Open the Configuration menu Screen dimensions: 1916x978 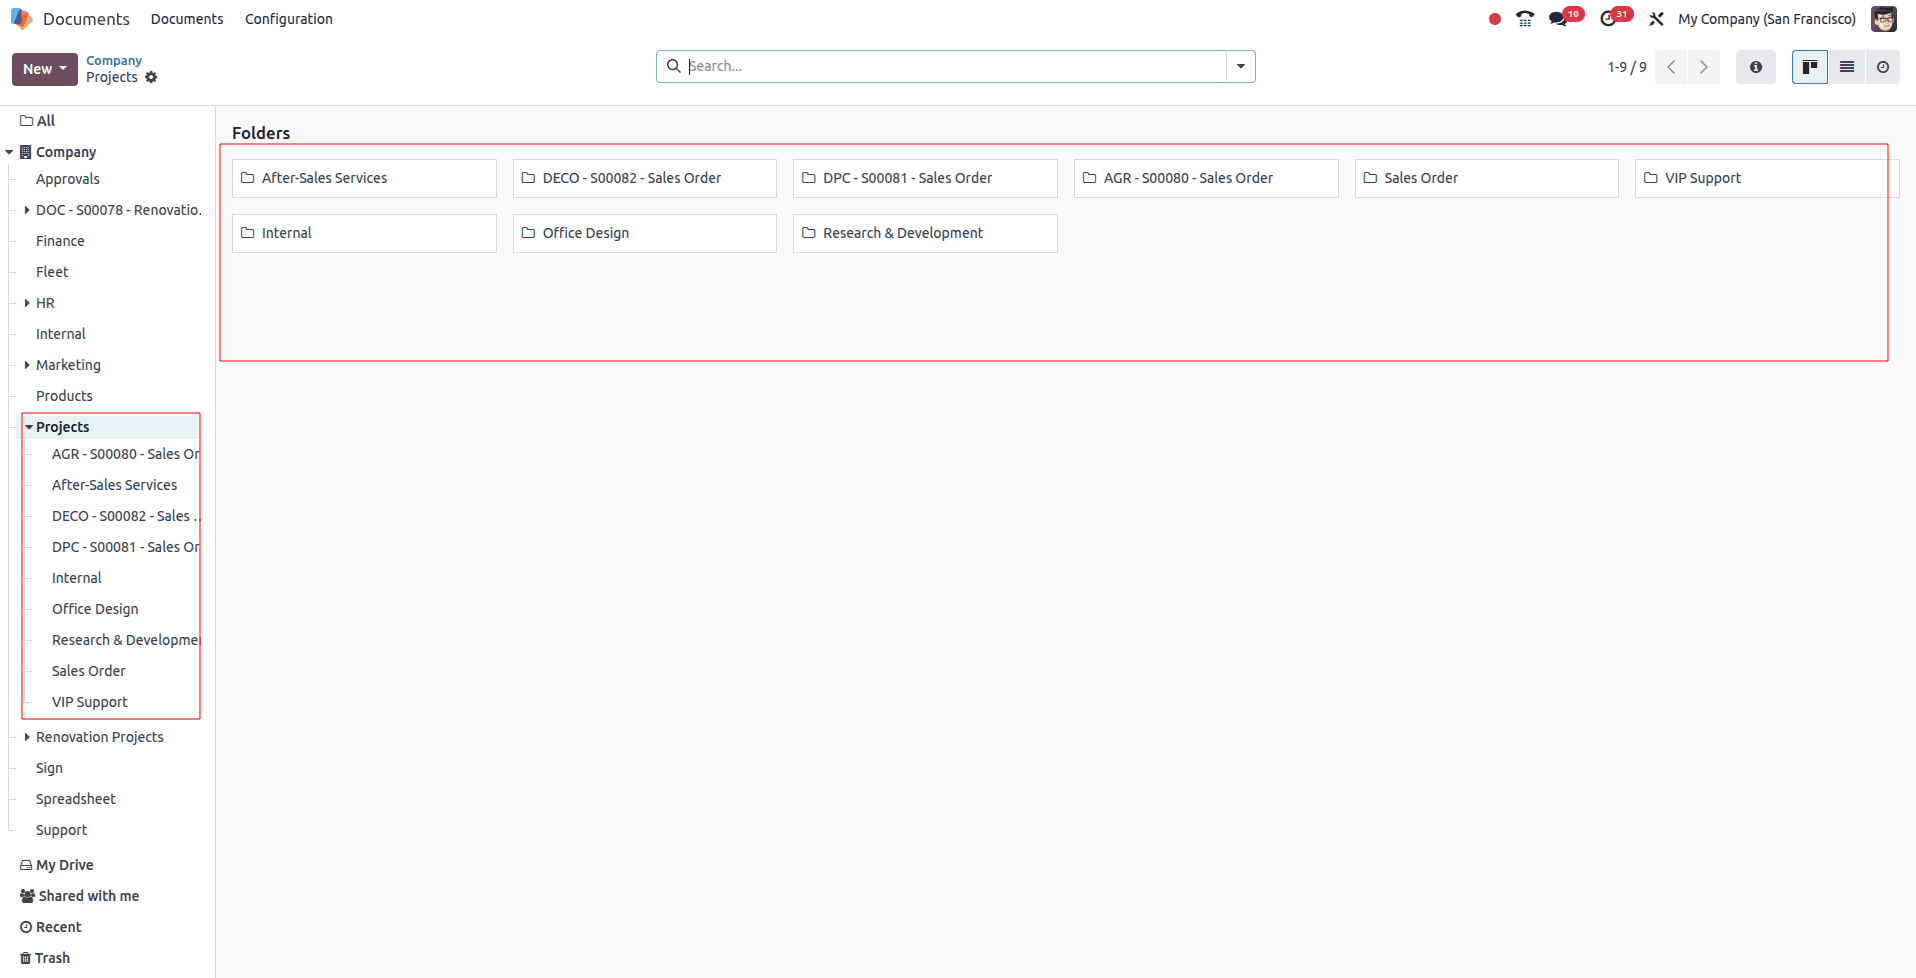[288, 19]
